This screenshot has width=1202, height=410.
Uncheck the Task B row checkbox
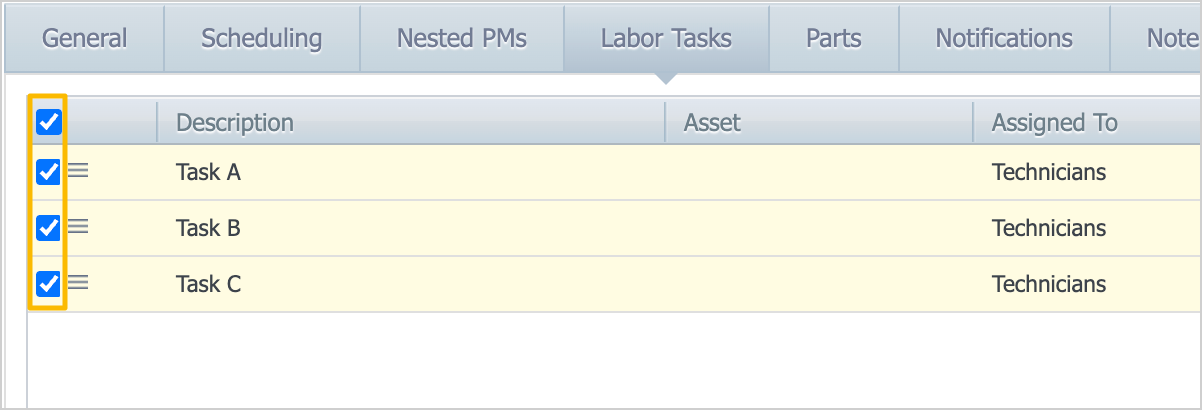point(48,228)
